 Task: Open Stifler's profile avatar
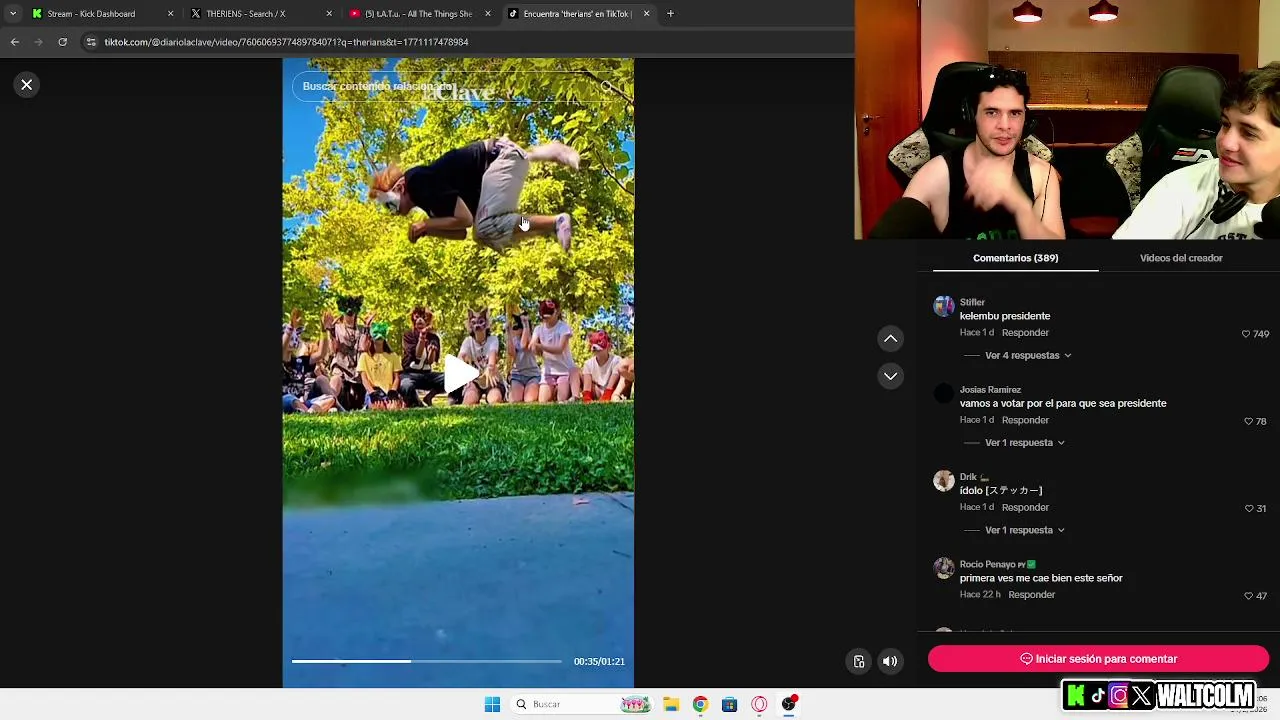(x=944, y=306)
